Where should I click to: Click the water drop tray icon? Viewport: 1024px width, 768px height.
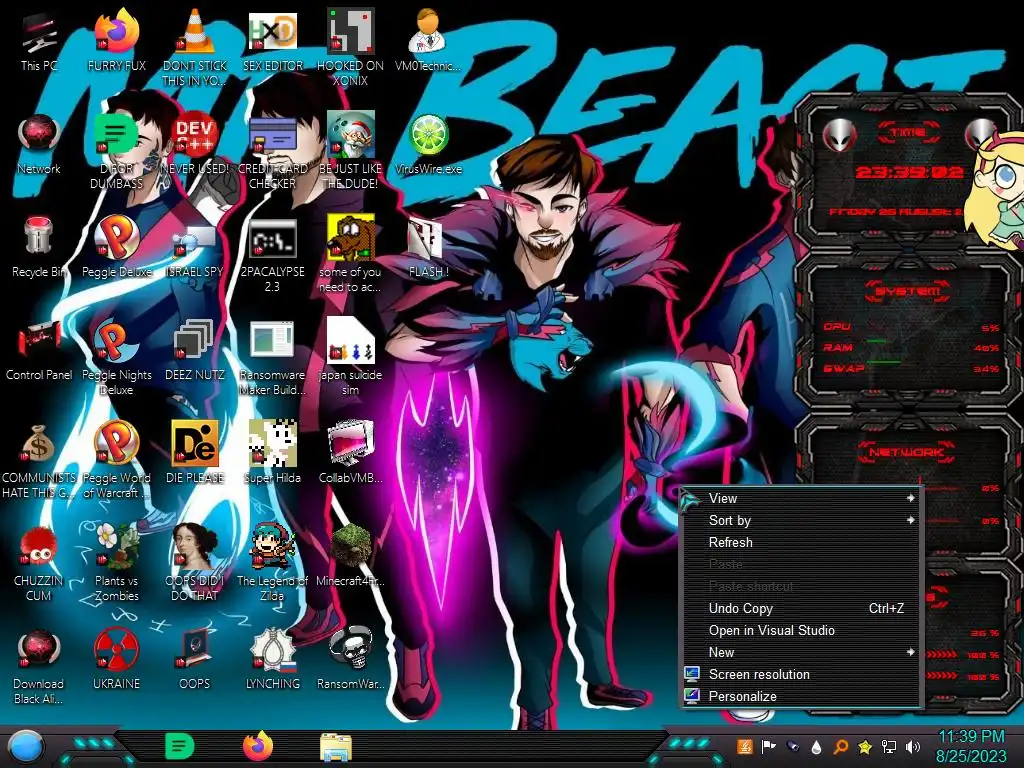pos(816,746)
